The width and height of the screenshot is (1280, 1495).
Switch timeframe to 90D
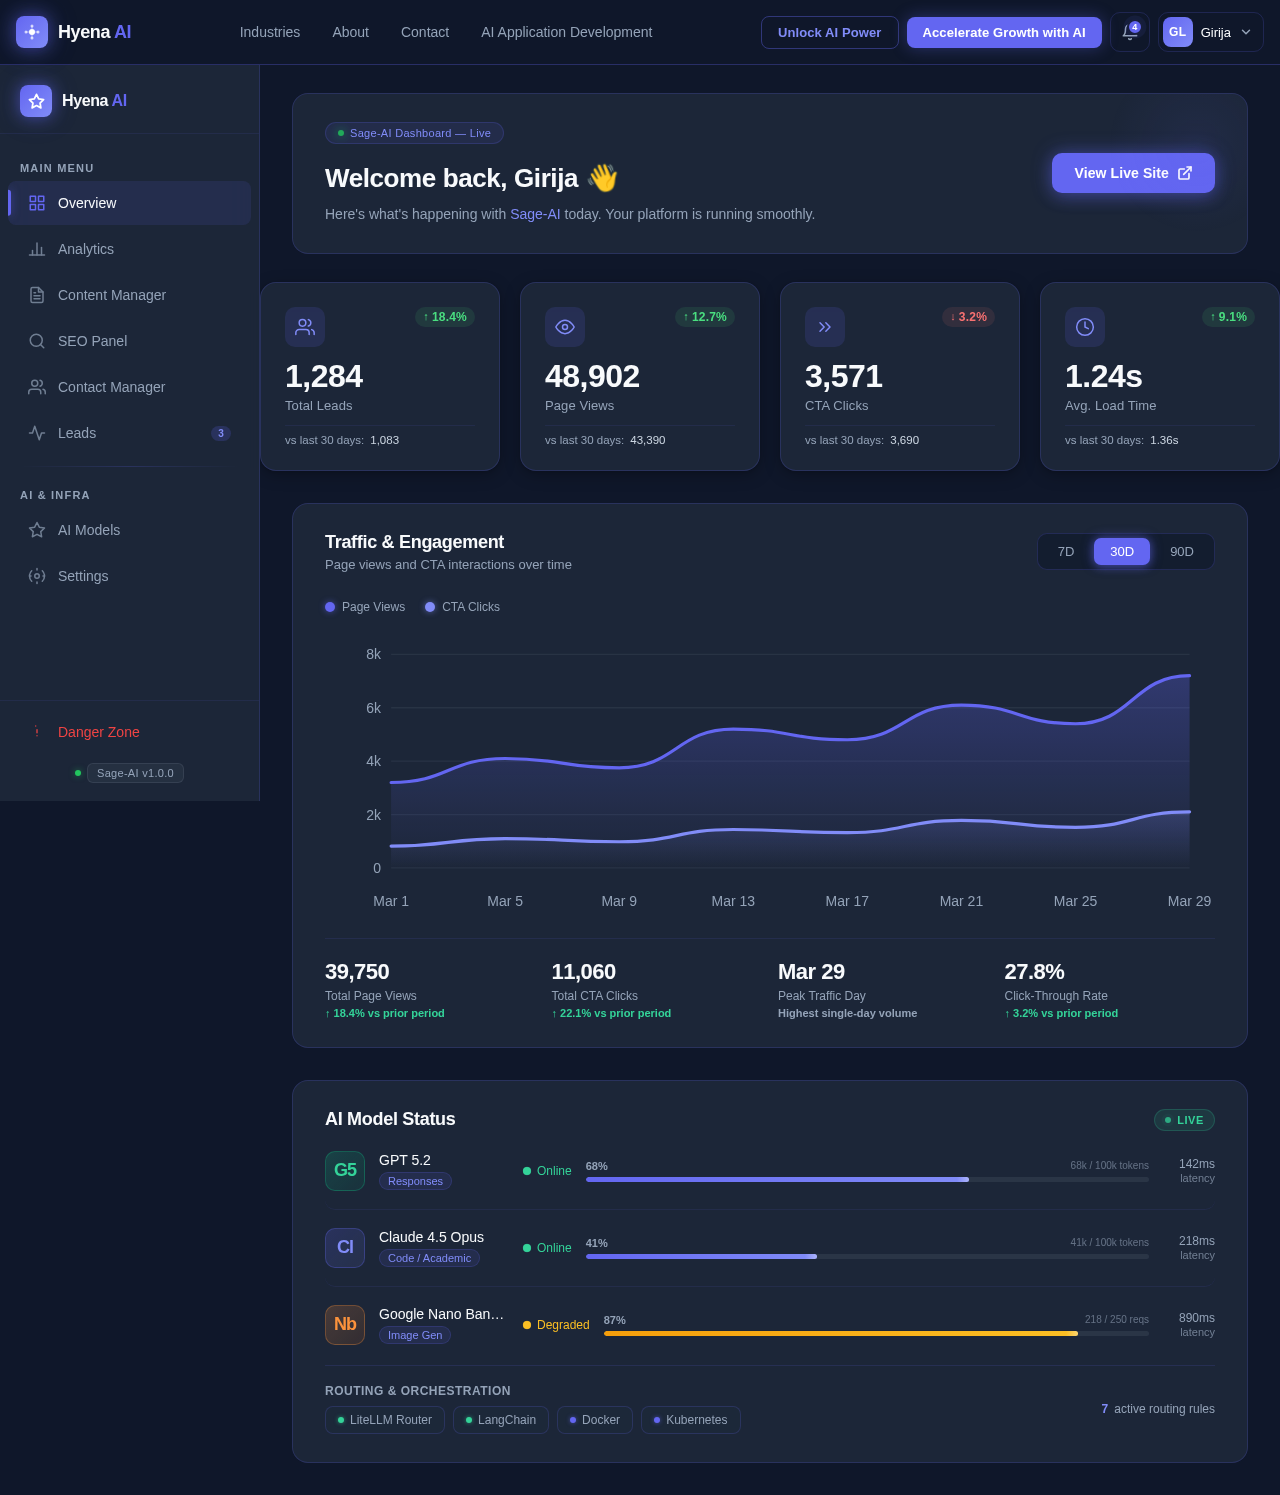[x=1181, y=551]
